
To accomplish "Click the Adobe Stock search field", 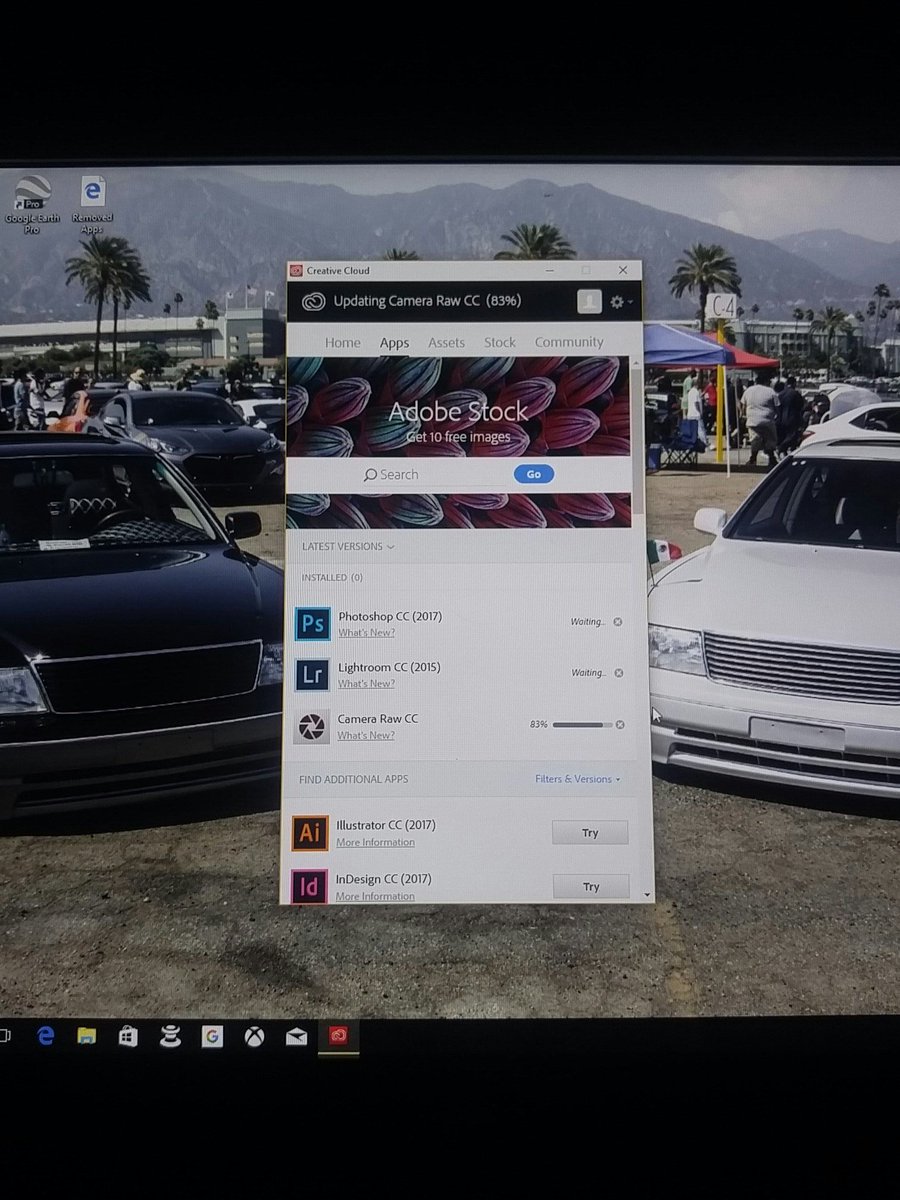I will 435,474.
